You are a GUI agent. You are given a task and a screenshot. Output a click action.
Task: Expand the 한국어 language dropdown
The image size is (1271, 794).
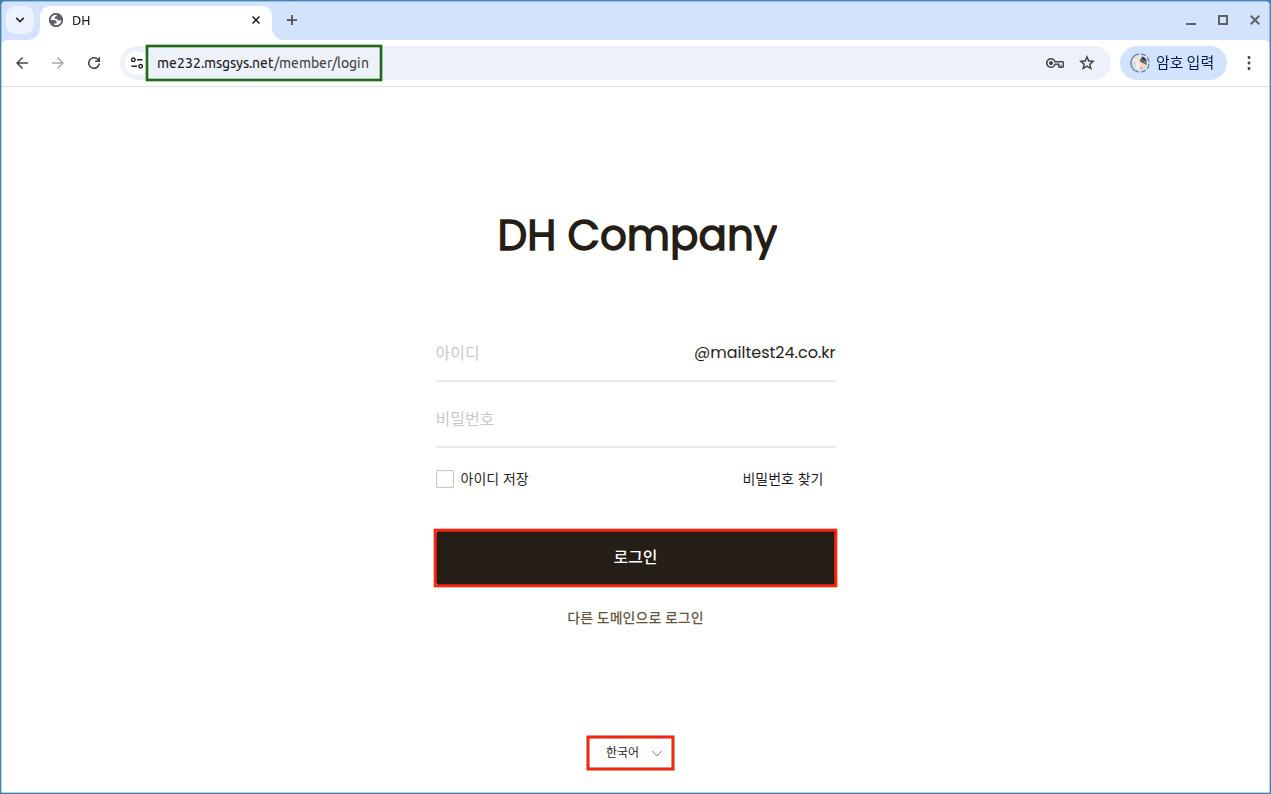tap(631, 753)
